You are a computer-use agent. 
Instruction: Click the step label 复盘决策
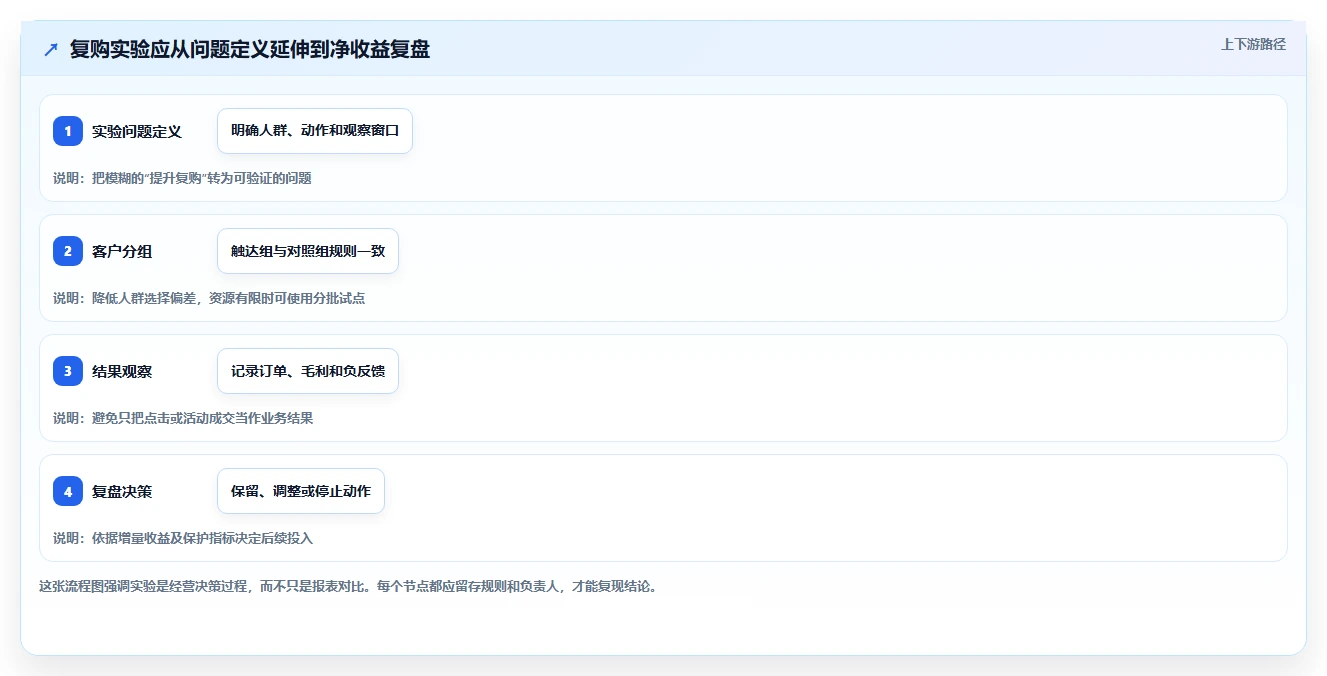tap(122, 491)
